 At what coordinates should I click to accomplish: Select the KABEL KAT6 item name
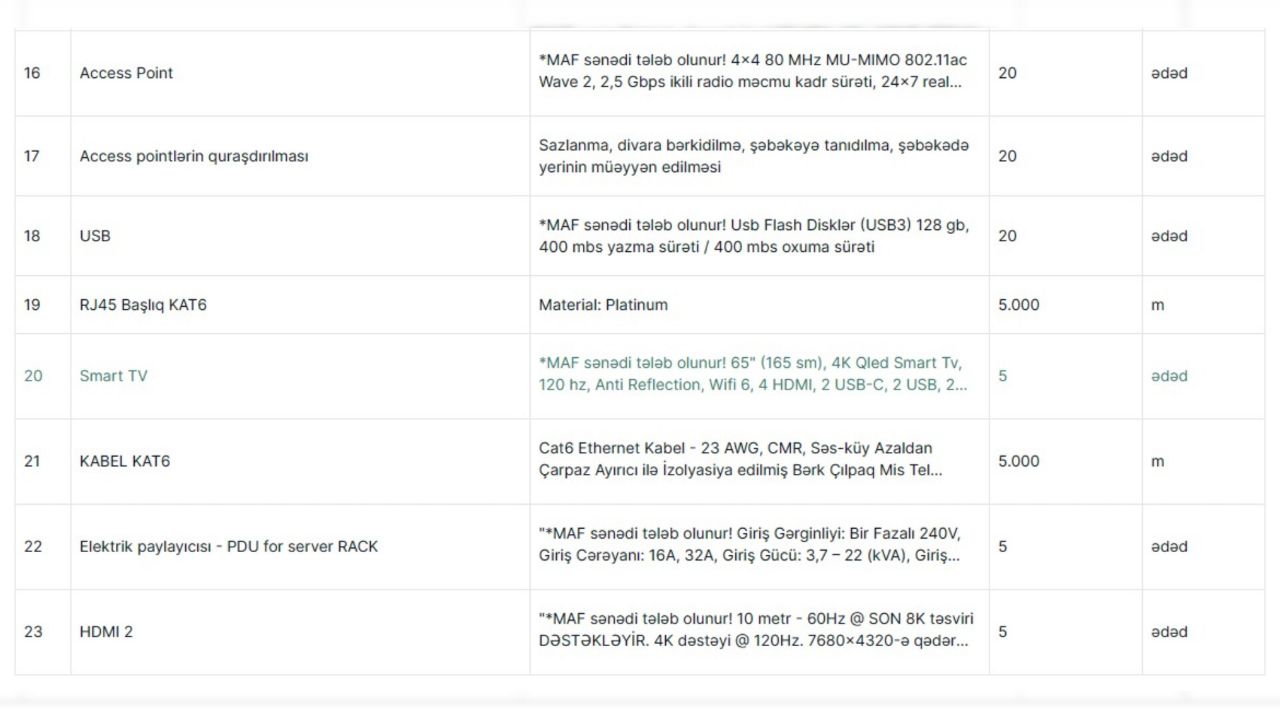point(125,461)
